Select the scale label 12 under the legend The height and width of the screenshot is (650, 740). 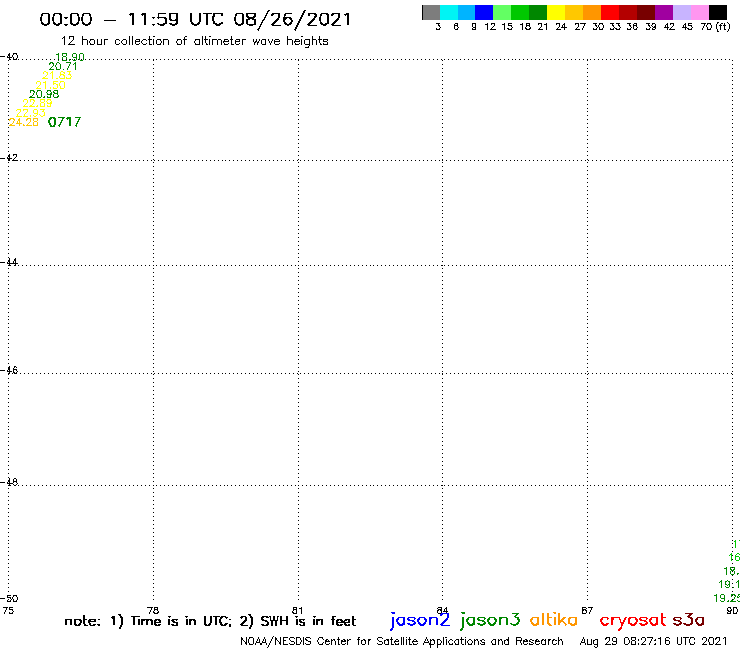pyautogui.click(x=490, y=27)
